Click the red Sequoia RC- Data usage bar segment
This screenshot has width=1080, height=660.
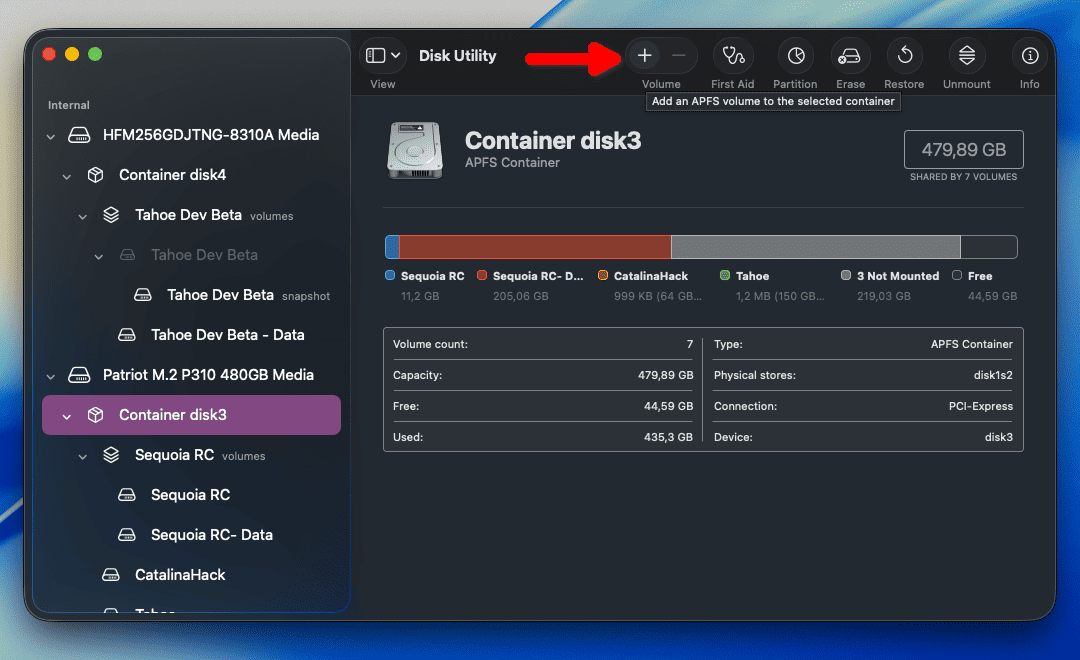tap(535, 247)
